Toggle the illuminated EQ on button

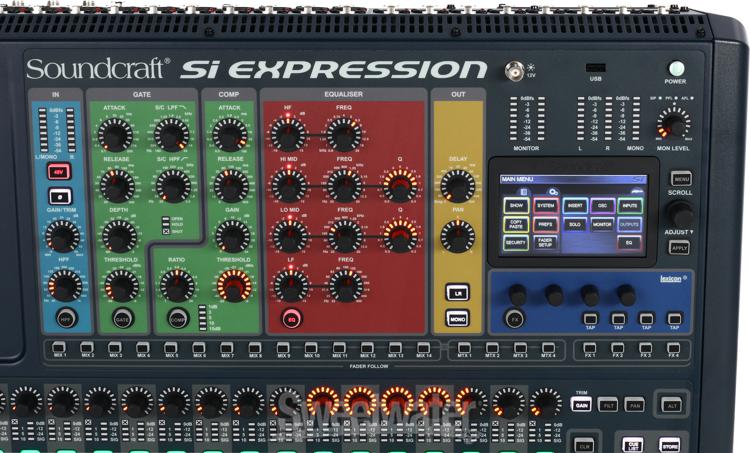click(x=292, y=319)
